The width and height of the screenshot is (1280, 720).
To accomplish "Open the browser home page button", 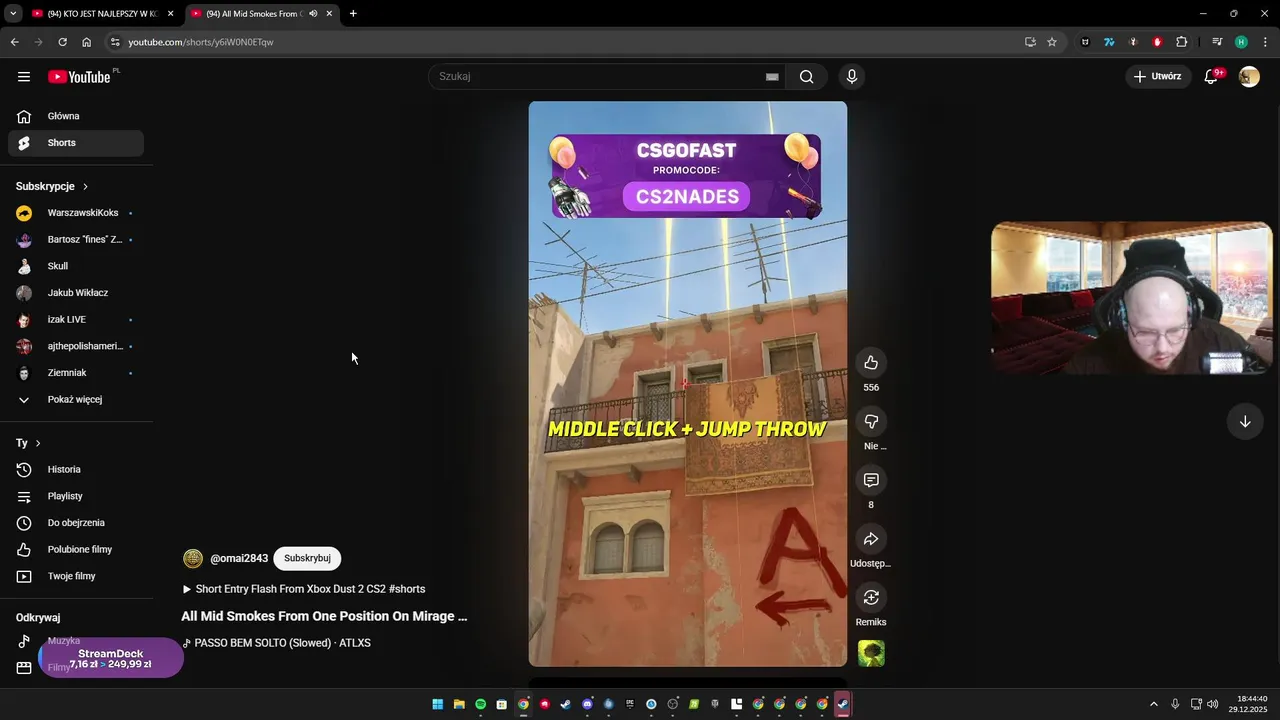I will (87, 42).
